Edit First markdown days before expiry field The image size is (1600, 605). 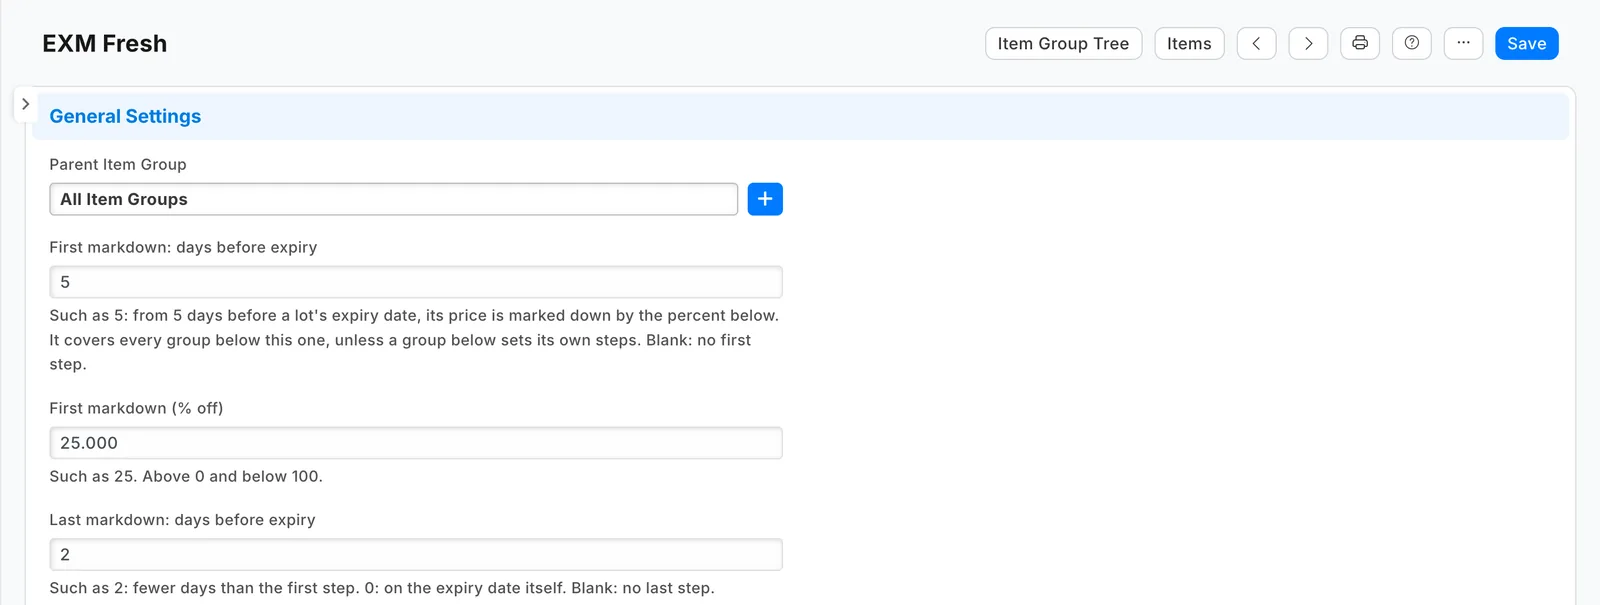416,282
